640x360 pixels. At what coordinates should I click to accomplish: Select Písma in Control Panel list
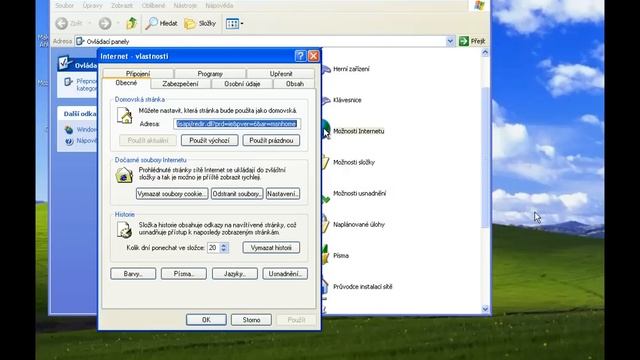point(341,256)
